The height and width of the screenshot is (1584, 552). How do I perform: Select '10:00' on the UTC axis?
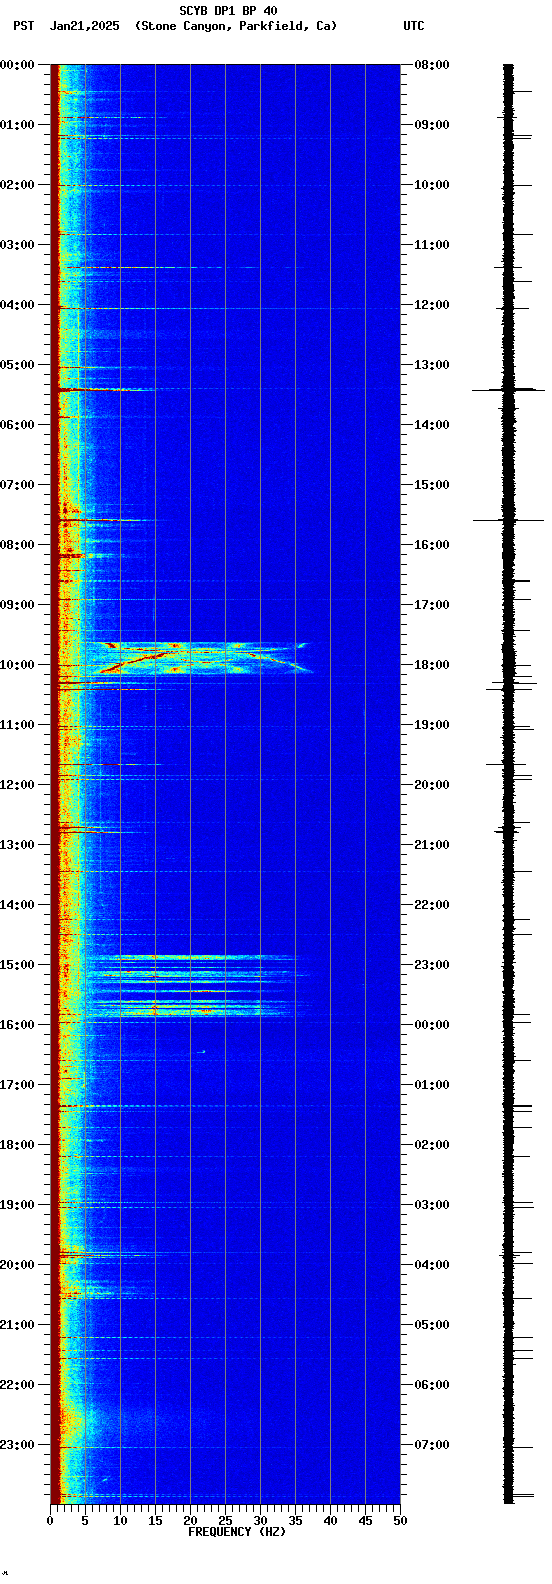[432, 185]
